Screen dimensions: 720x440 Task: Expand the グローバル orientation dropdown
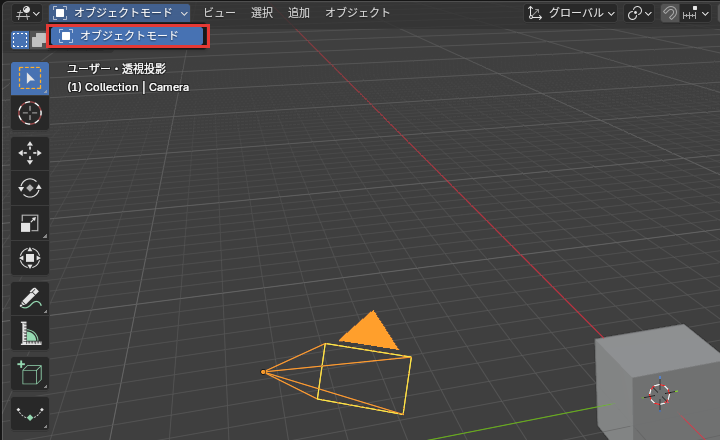coord(571,13)
